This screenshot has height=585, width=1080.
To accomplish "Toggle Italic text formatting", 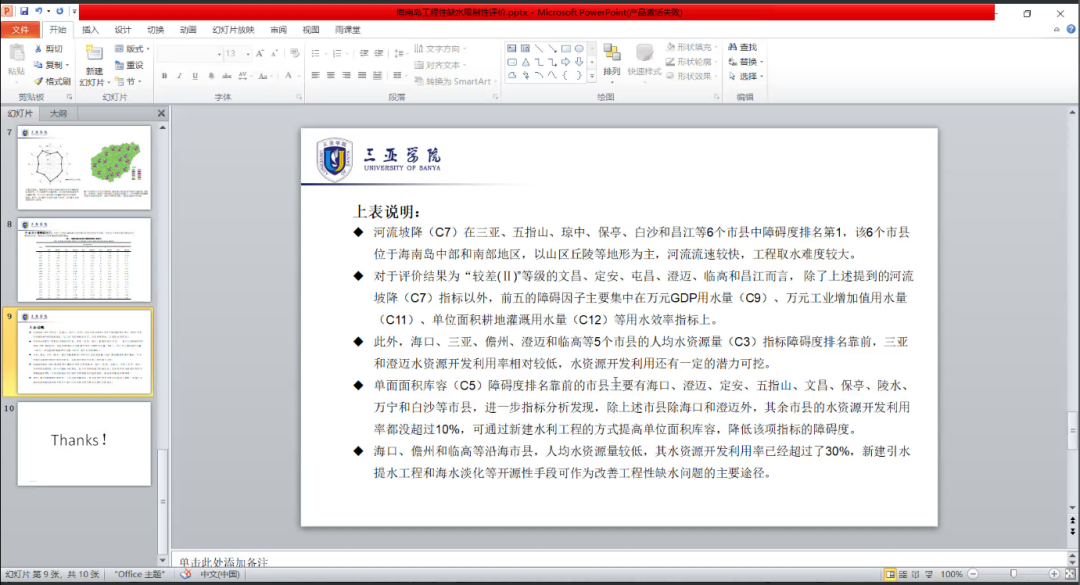I will (179, 76).
